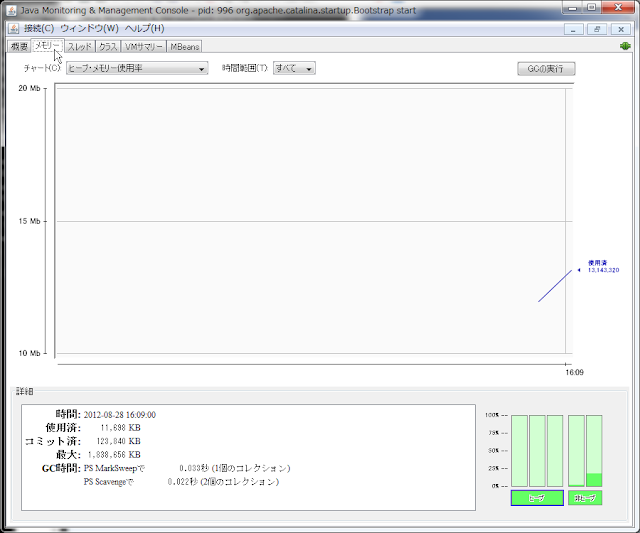Image resolution: width=640 pixels, height=533 pixels.
Task: Click the Java icon in the inner menu bar
Action: (x=13, y=29)
